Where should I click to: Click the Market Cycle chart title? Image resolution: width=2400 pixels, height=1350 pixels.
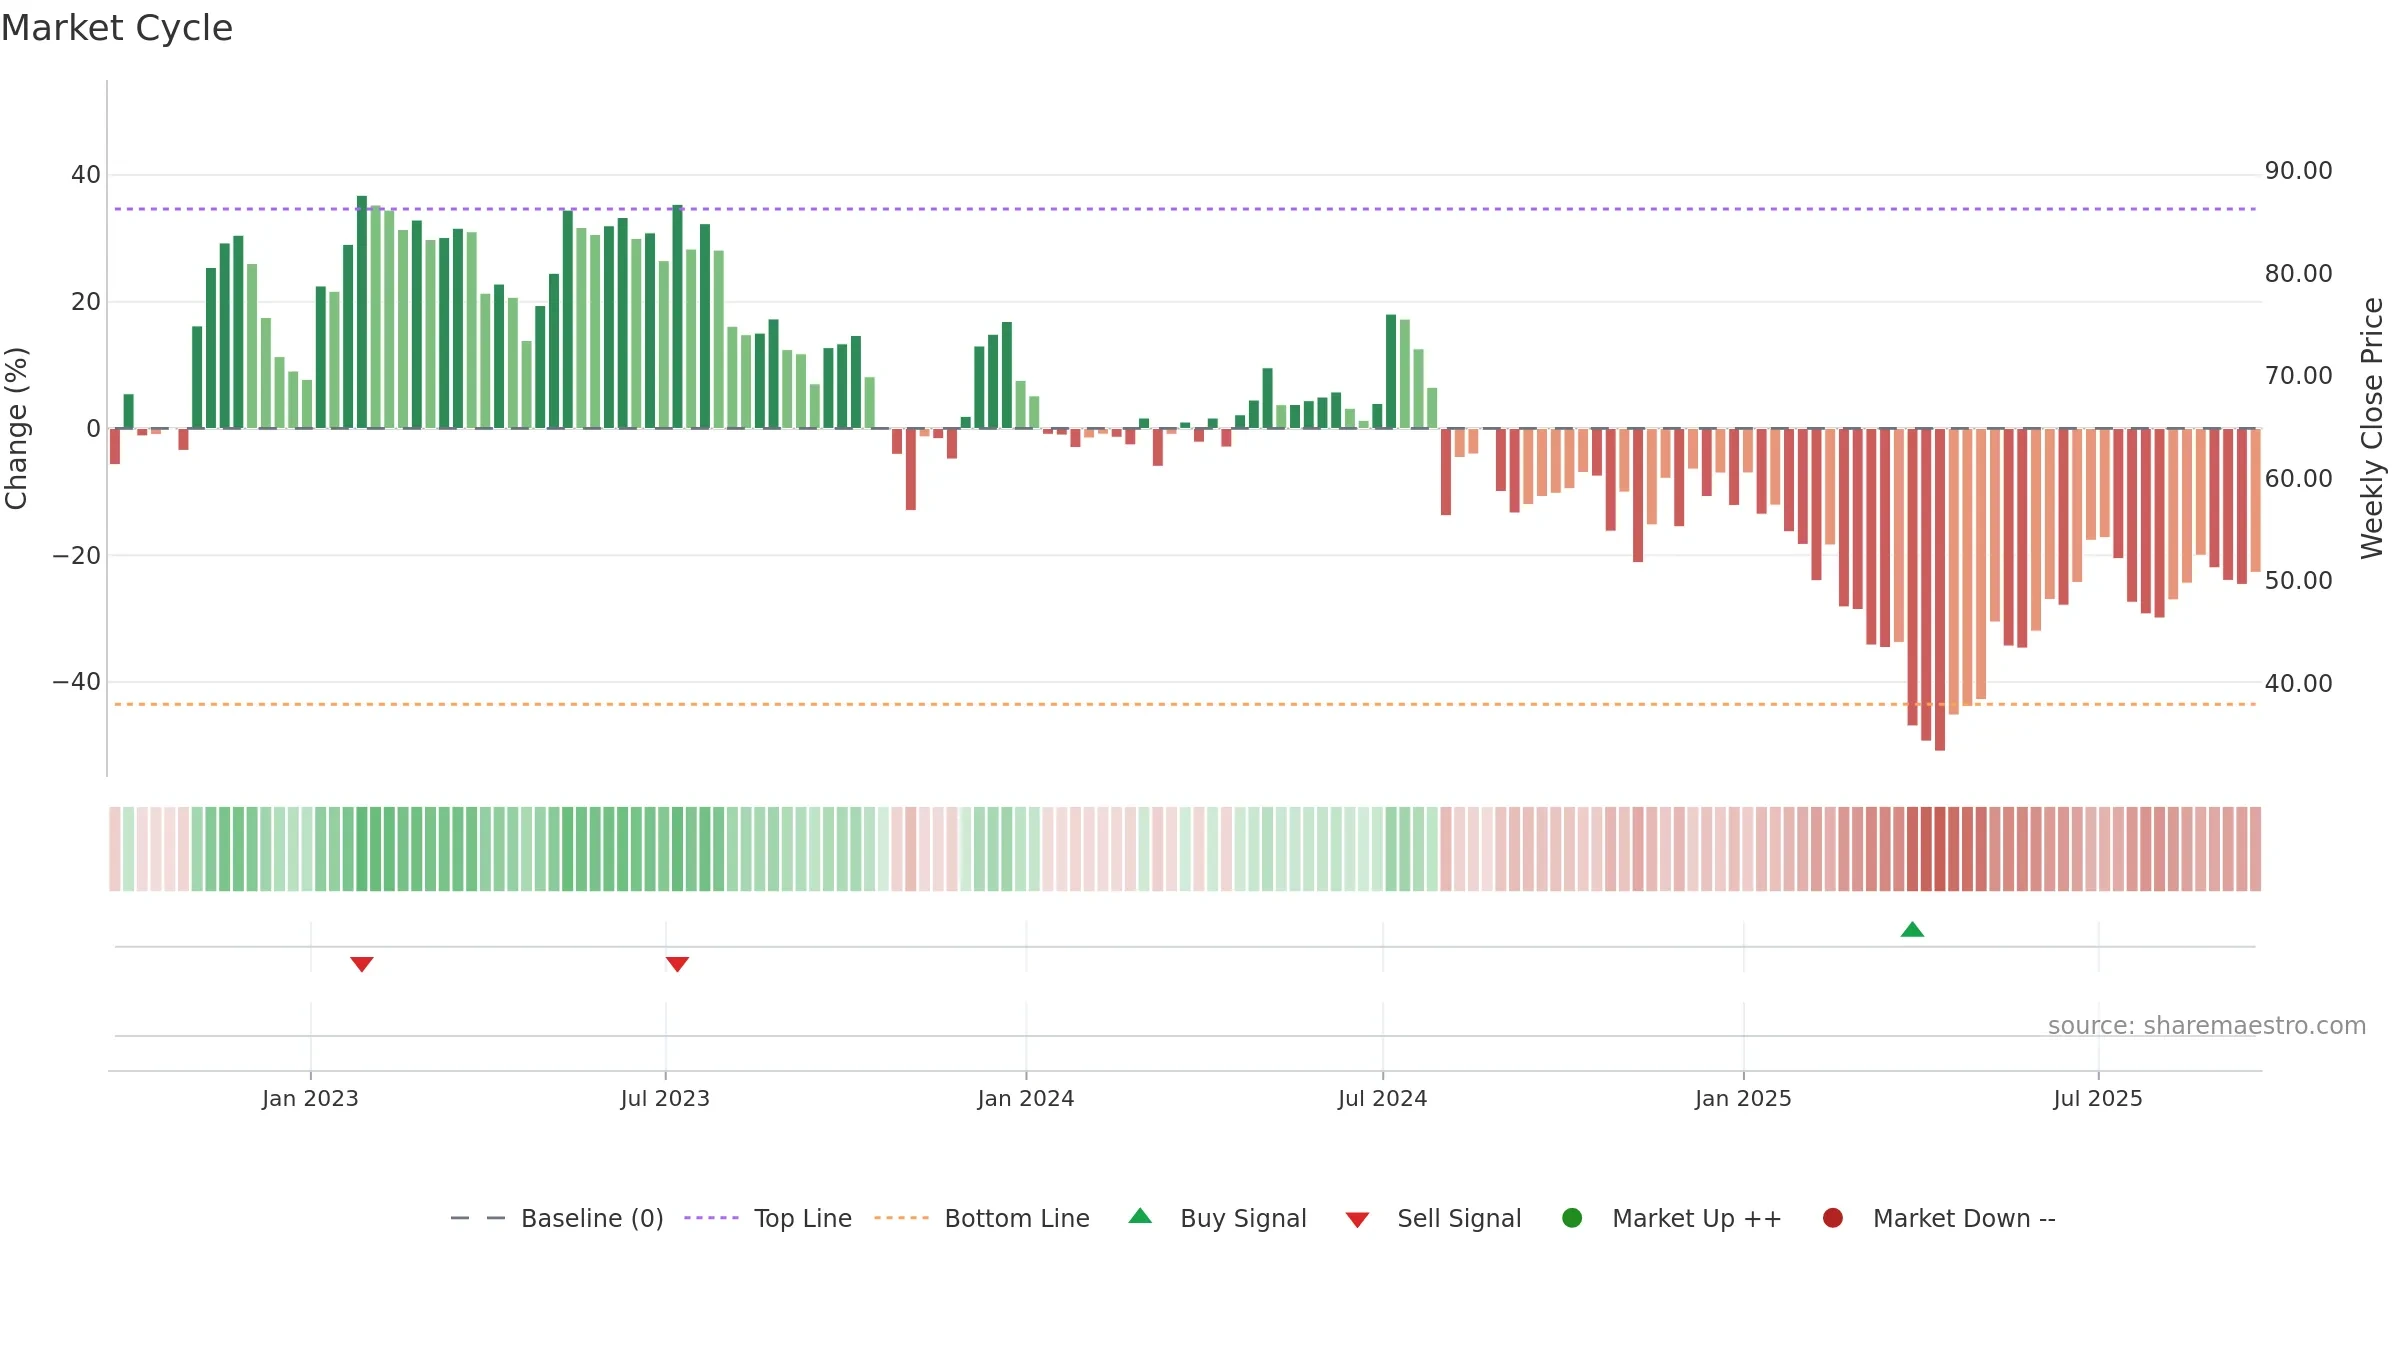[x=117, y=28]
